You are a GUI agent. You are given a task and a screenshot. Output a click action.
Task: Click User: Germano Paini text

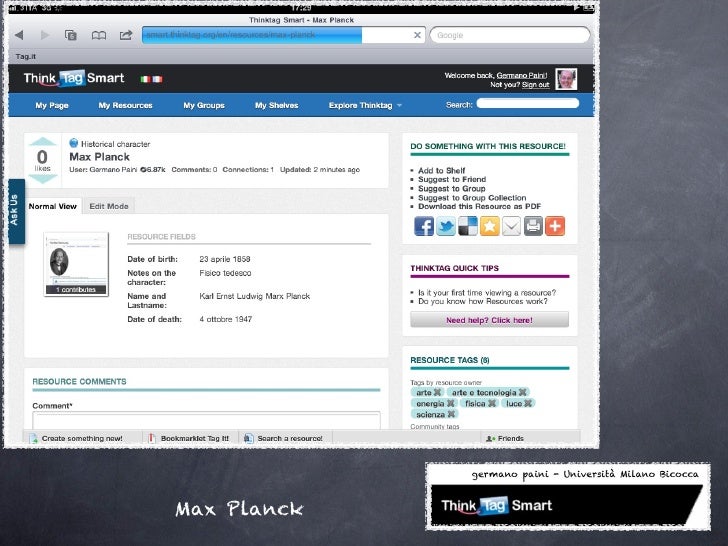click(x=103, y=169)
